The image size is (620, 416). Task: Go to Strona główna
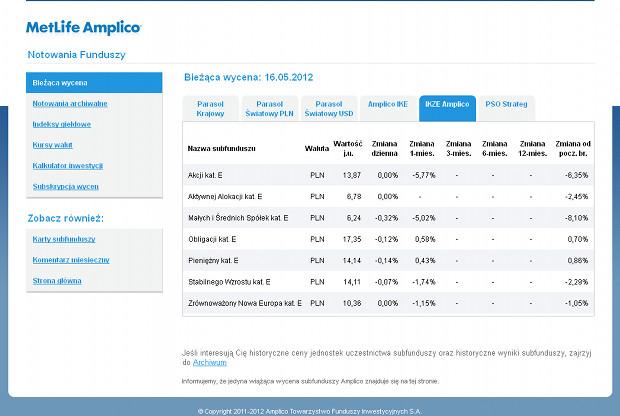click(57, 281)
